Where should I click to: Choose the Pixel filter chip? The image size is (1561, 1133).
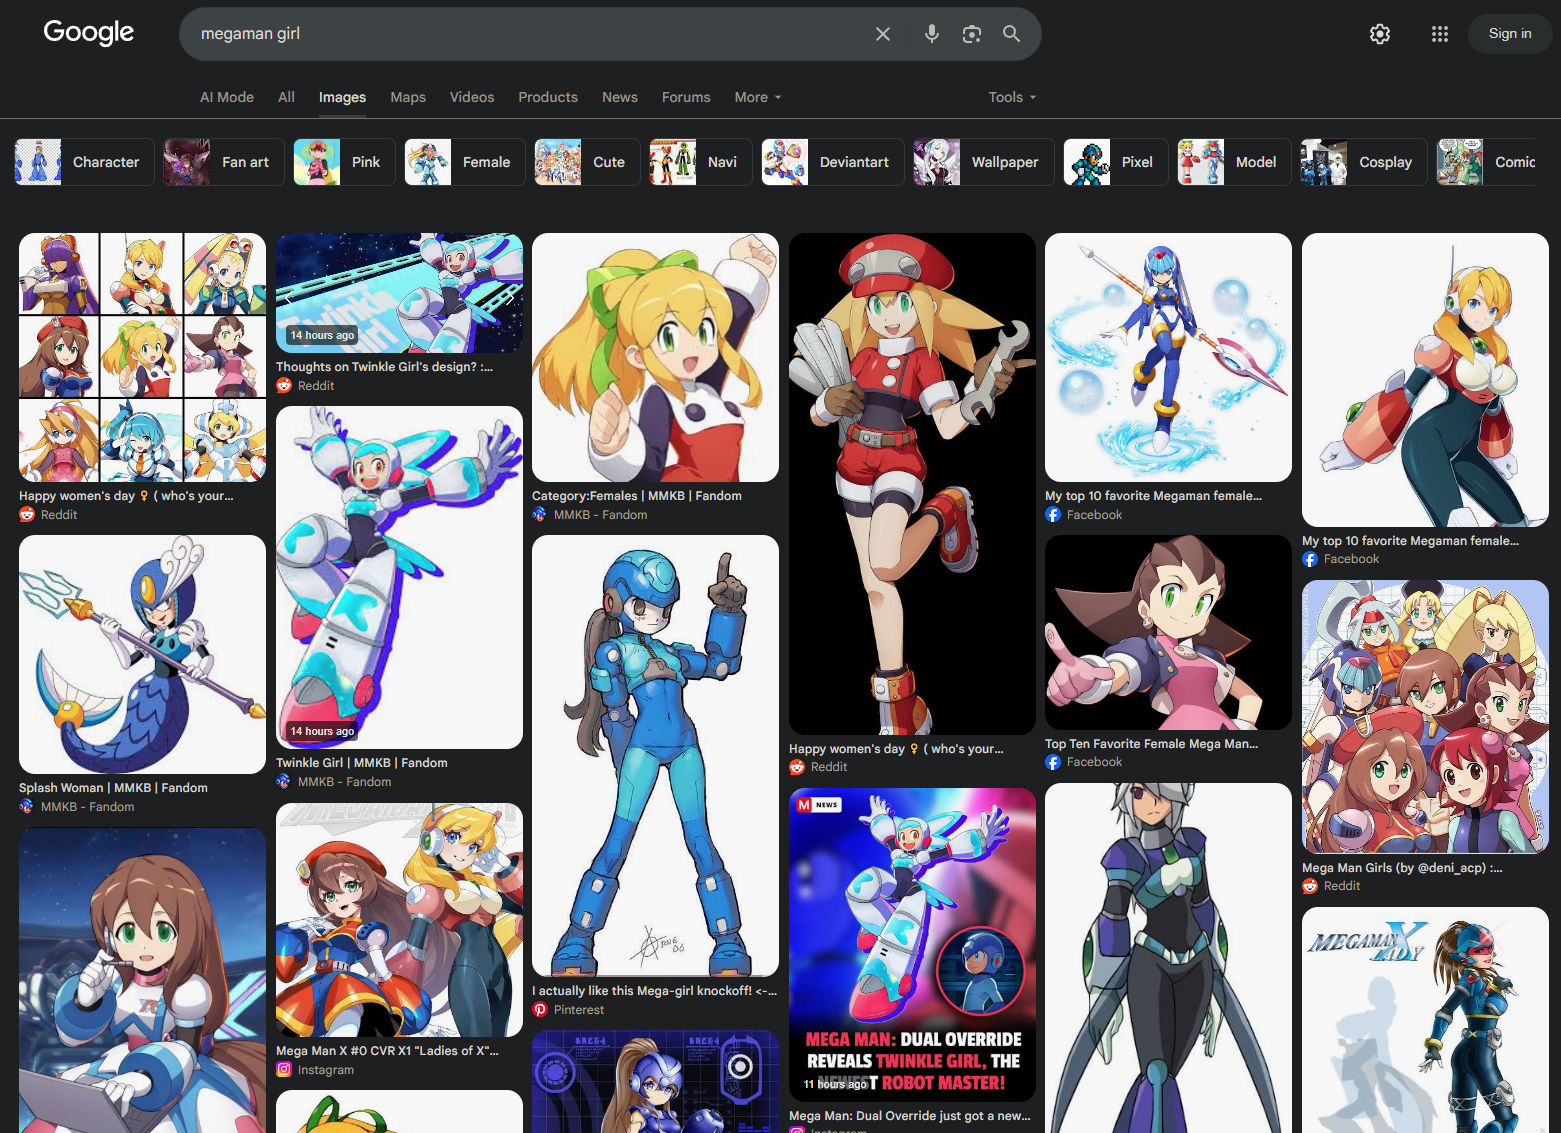click(x=1116, y=162)
